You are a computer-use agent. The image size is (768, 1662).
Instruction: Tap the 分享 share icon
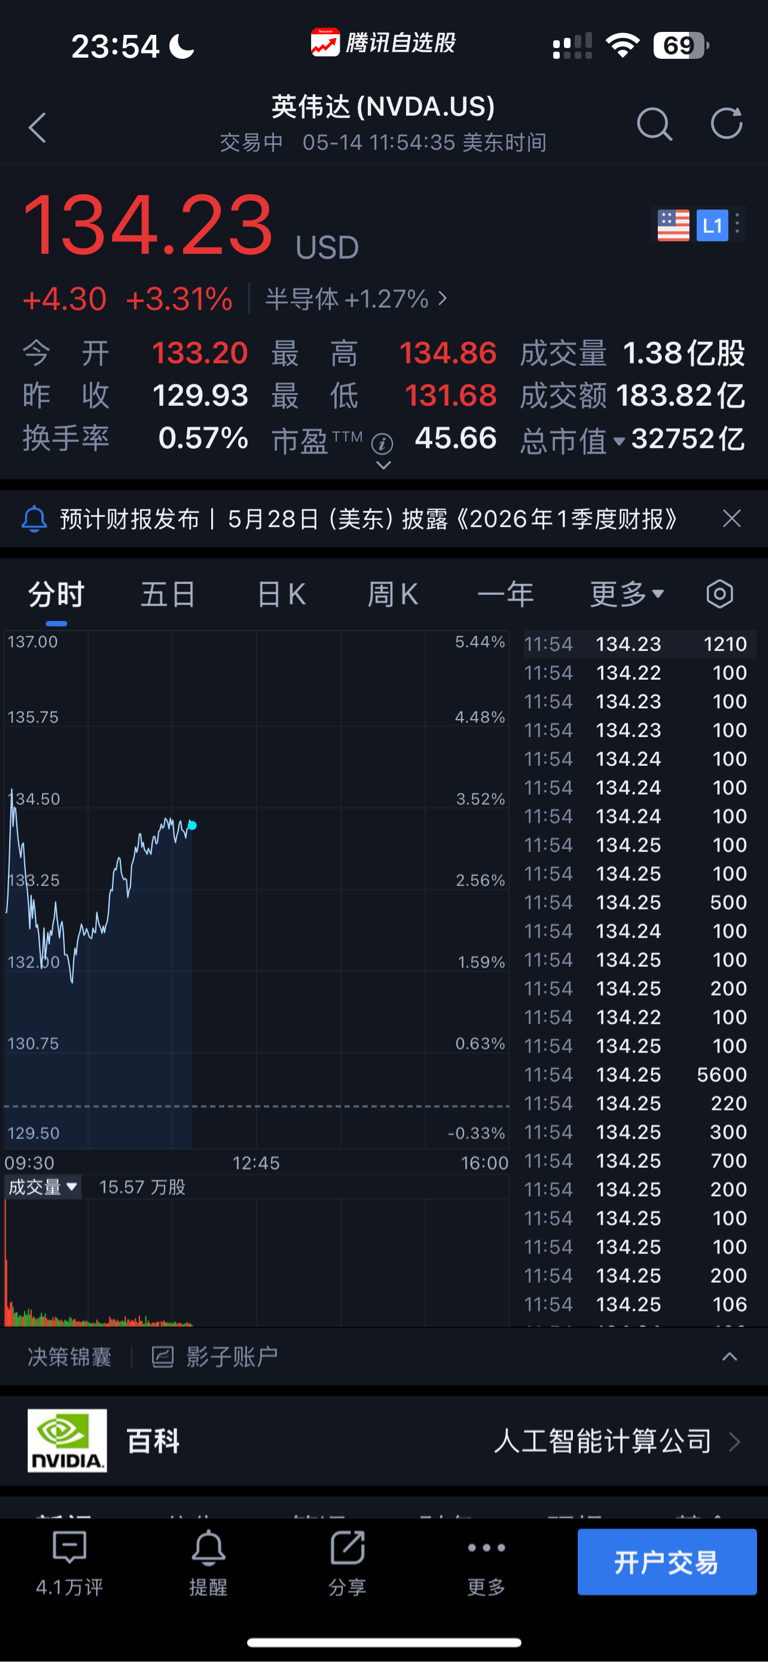click(x=347, y=1548)
